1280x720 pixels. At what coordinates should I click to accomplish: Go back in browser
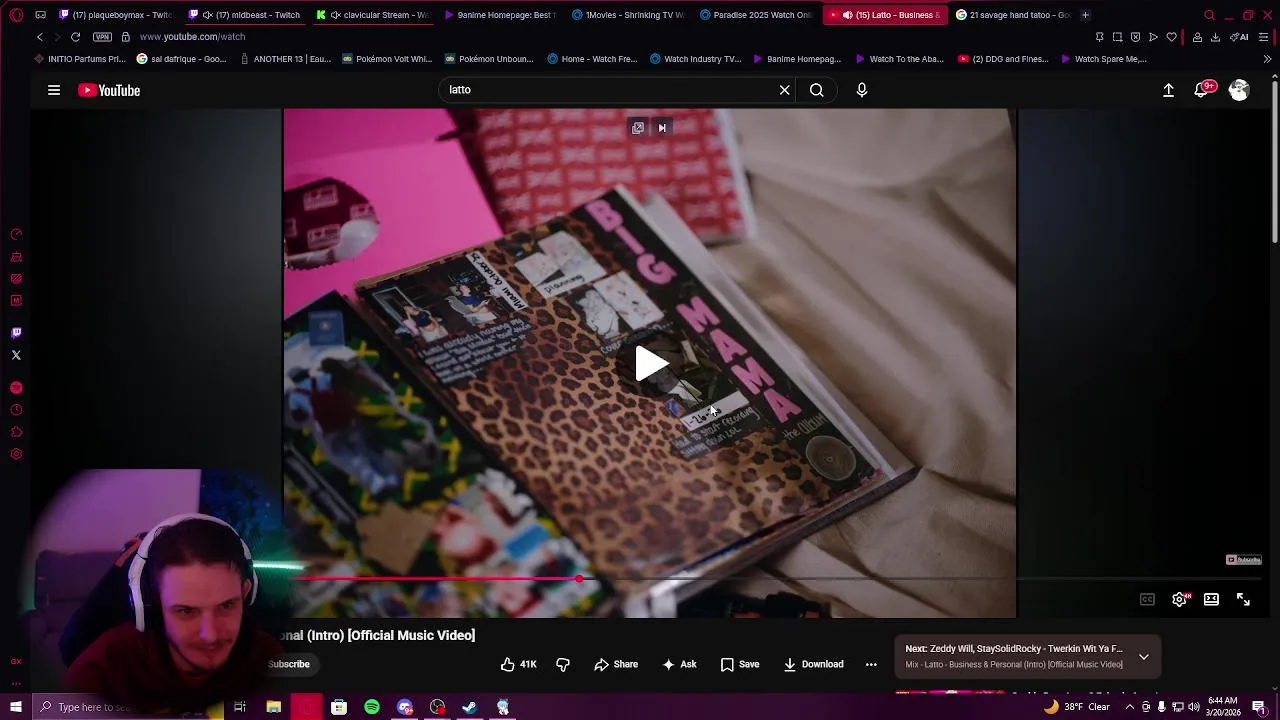point(40,37)
